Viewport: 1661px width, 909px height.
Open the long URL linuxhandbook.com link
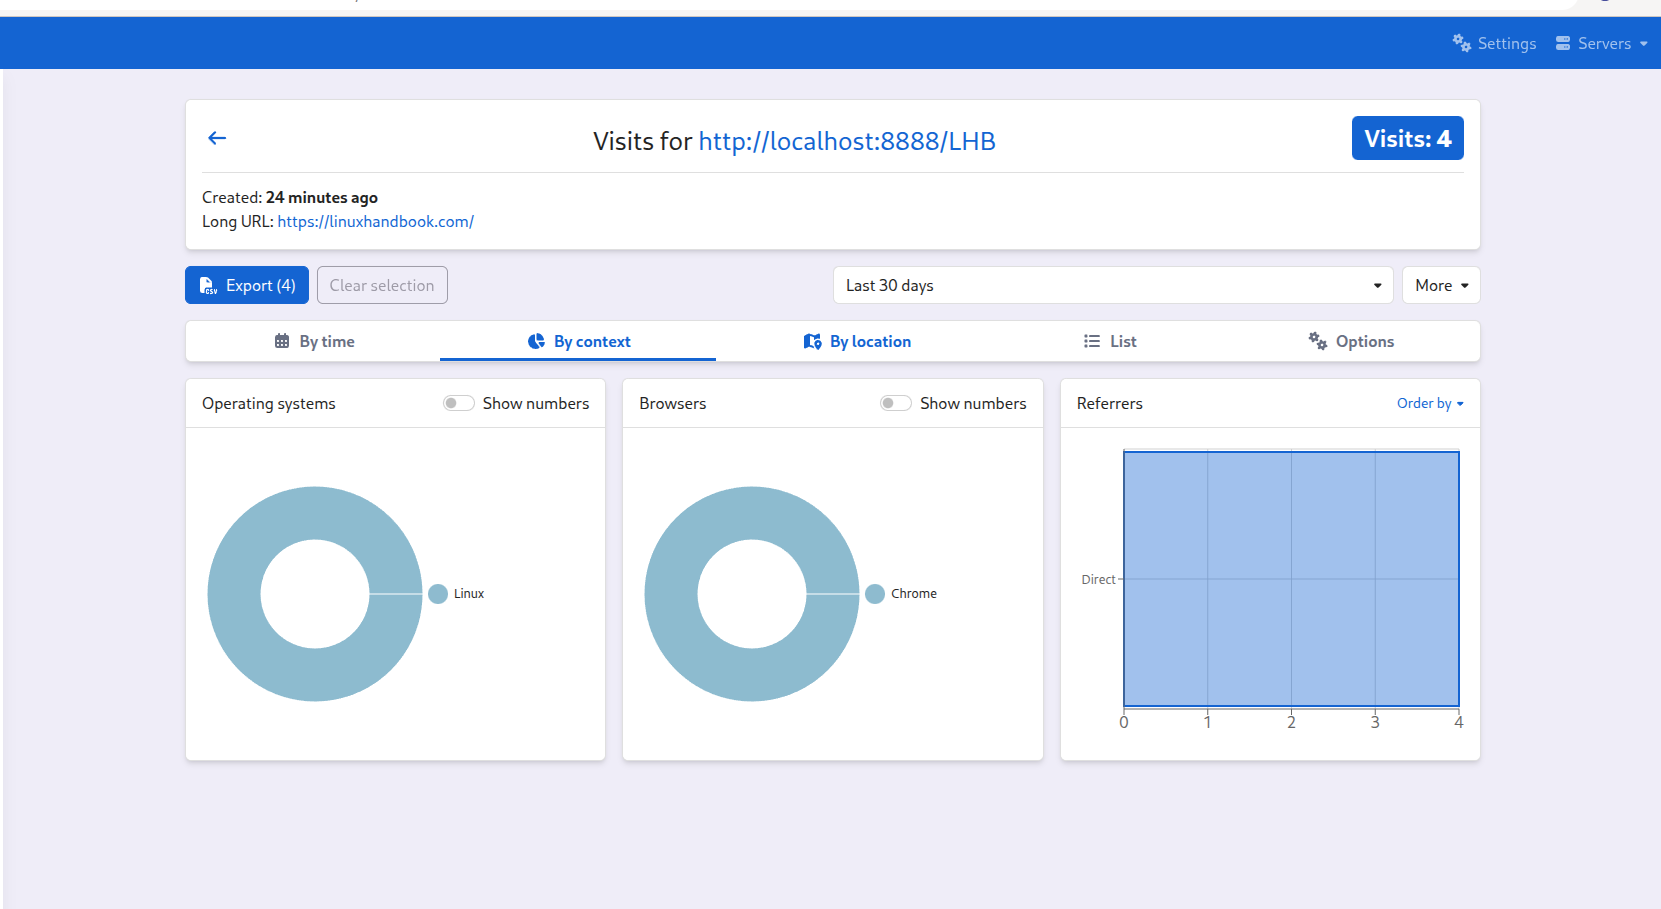pos(376,221)
